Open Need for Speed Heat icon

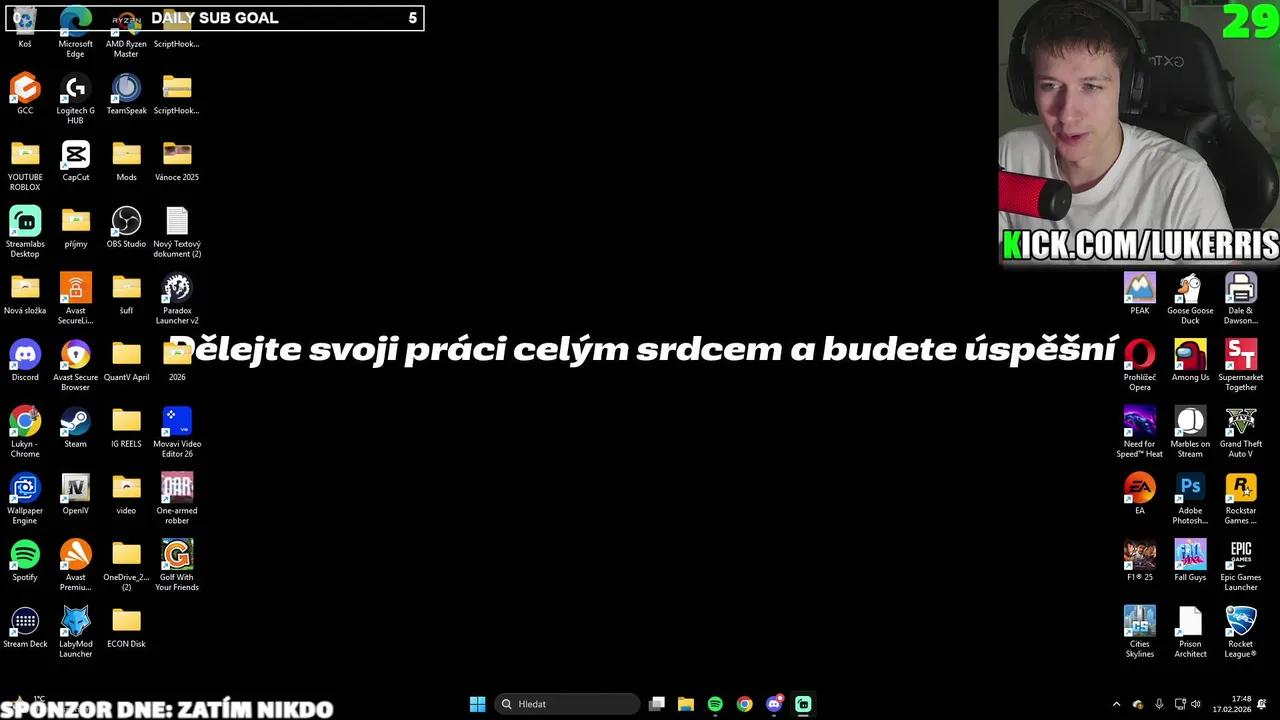click(1139, 421)
